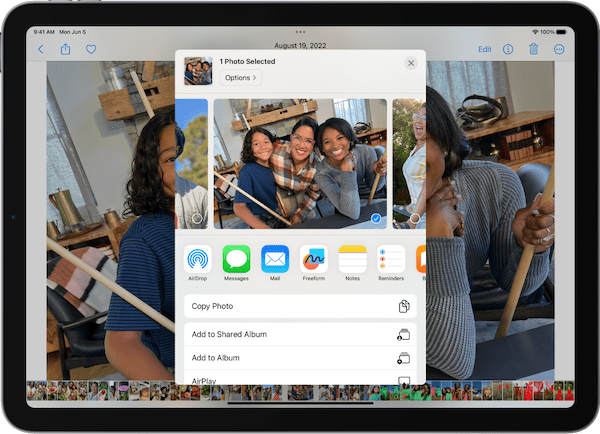Tap the Wi-Fi status icon
This screenshot has height=434, width=600.
(x=535, y=32)
